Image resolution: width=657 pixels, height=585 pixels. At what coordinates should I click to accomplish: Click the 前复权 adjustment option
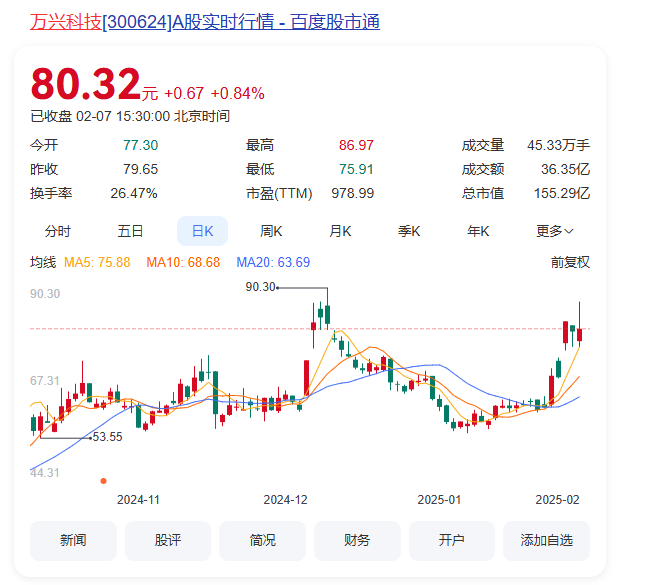click(x=570, y=262)
